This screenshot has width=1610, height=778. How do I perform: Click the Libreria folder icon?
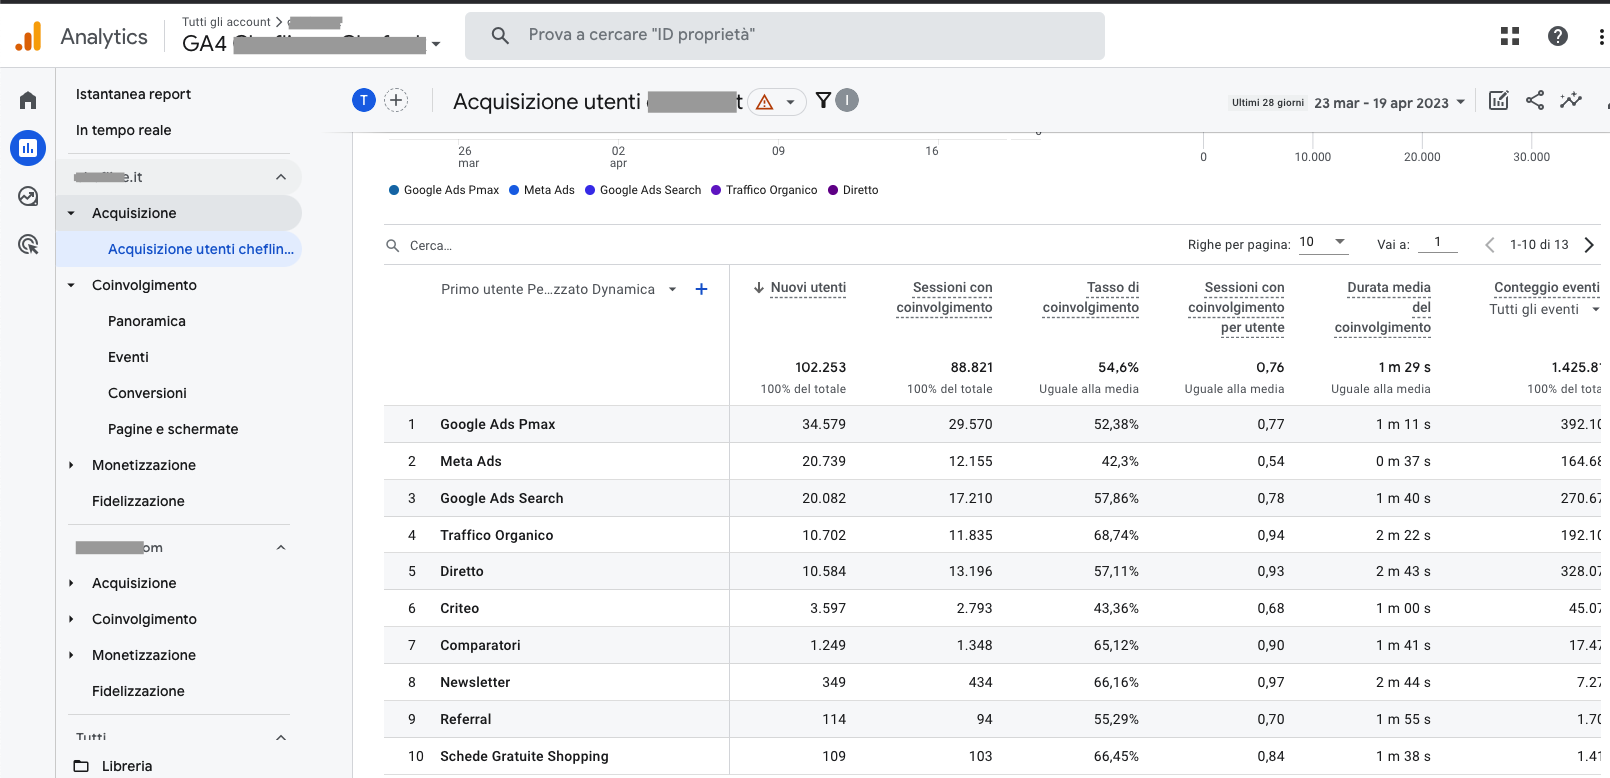click(x=81, y=766)
